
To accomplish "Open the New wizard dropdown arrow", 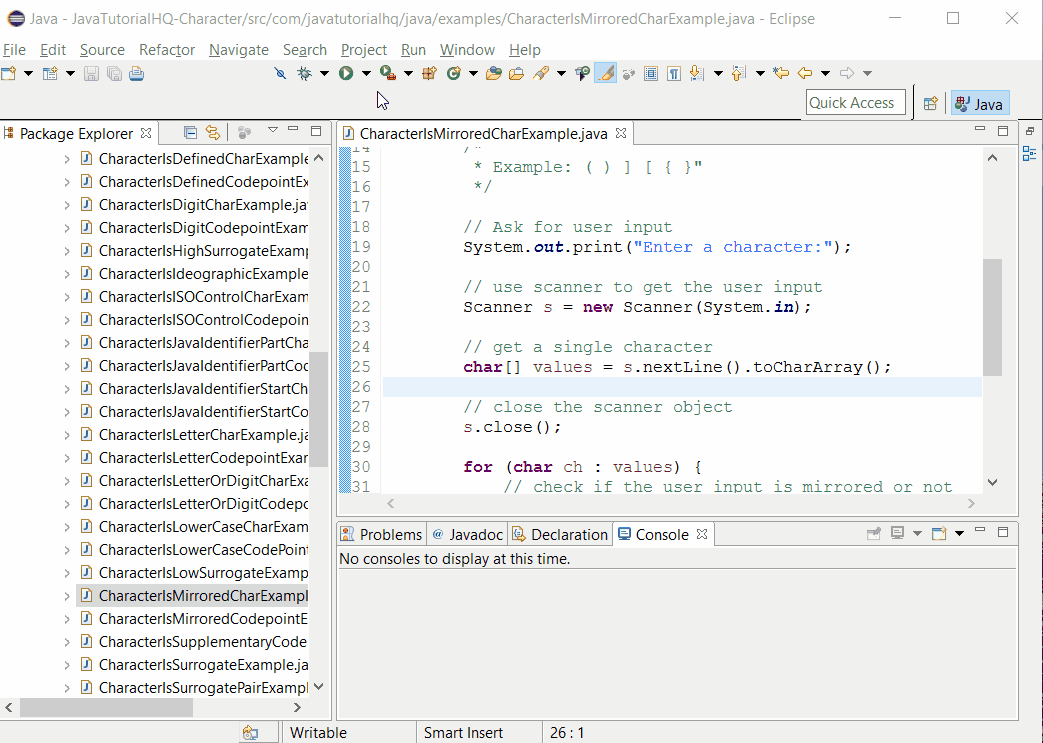I will (28, 73).
